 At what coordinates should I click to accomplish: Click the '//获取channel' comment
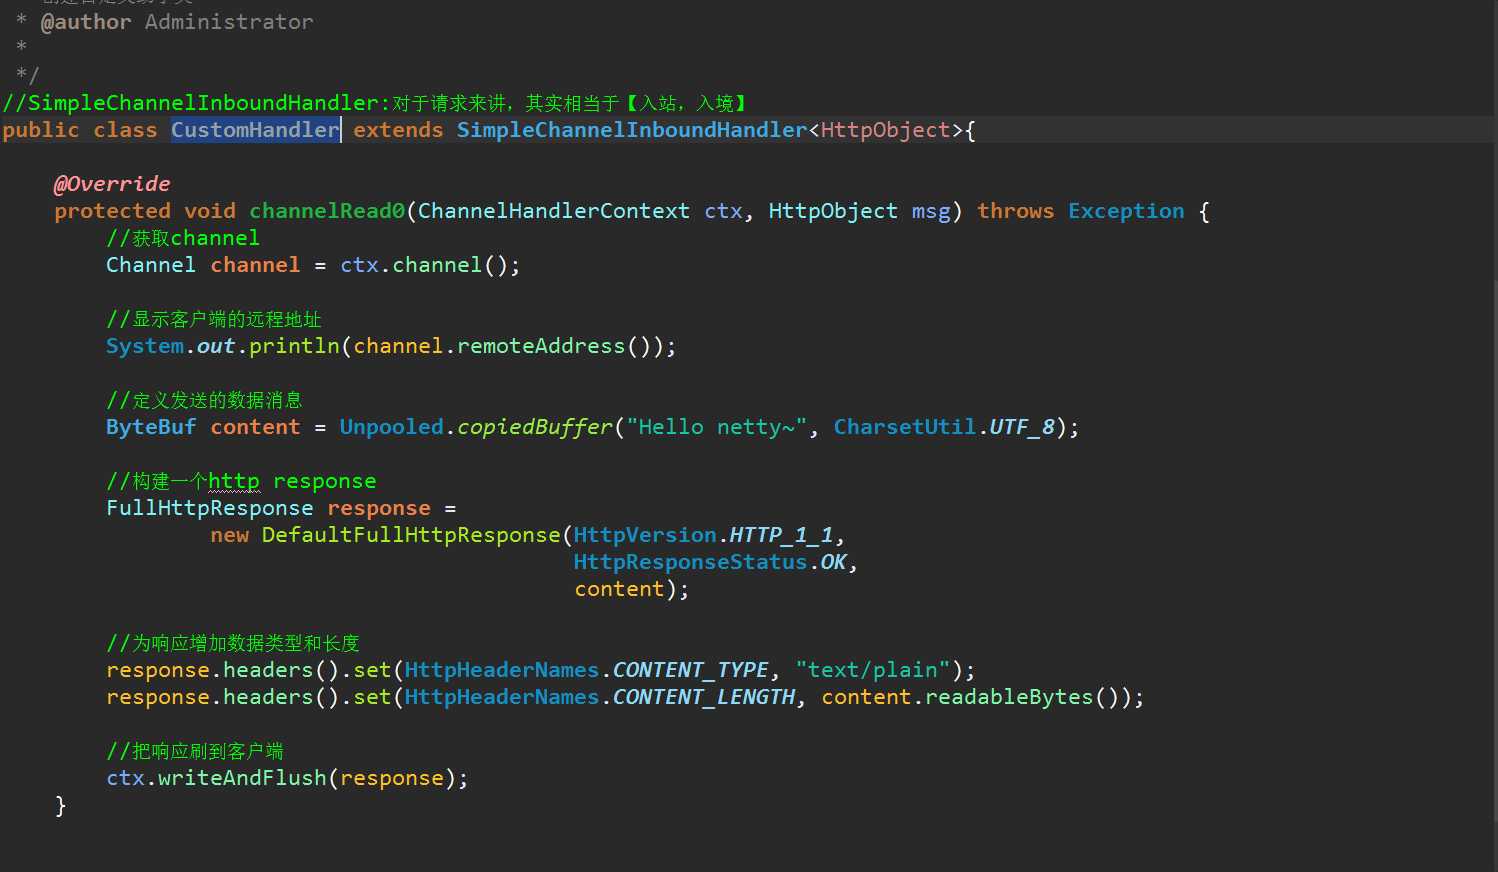pyautogui.click(x=183, y=238)
